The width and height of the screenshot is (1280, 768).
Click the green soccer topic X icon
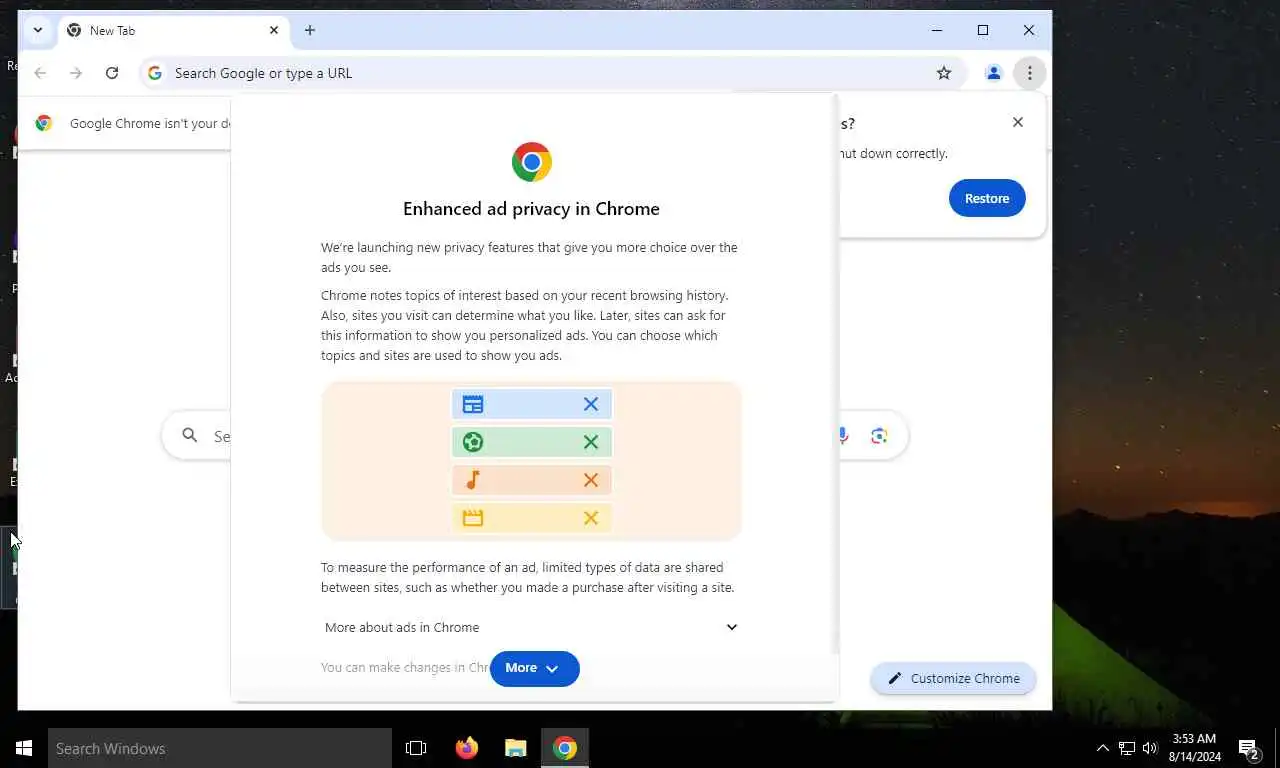click(x=591, y=442)
